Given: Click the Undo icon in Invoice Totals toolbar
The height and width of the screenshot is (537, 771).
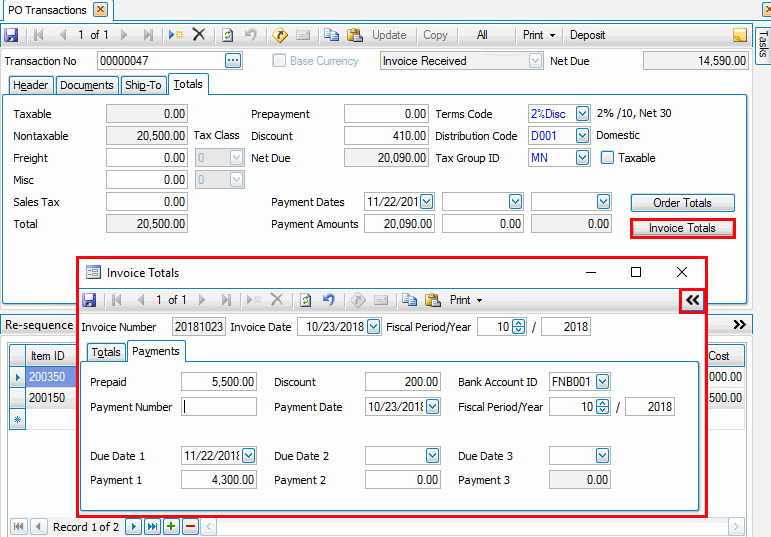Looking at the screenshot, I should (329, 300).
